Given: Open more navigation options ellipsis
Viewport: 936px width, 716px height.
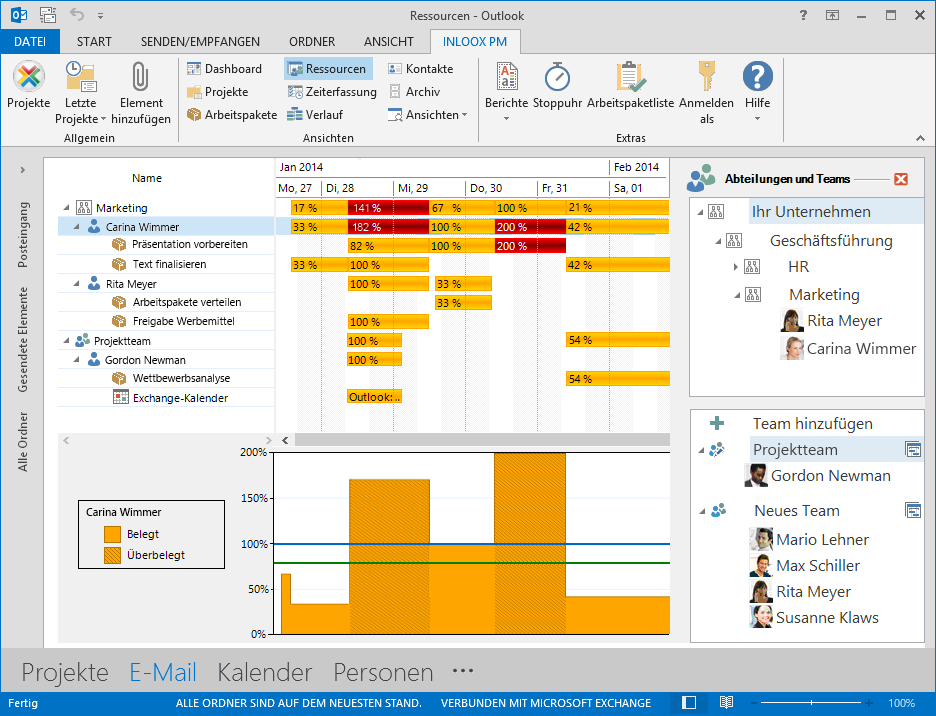Looking at the screenshot, I should click(x=463, y=671).
